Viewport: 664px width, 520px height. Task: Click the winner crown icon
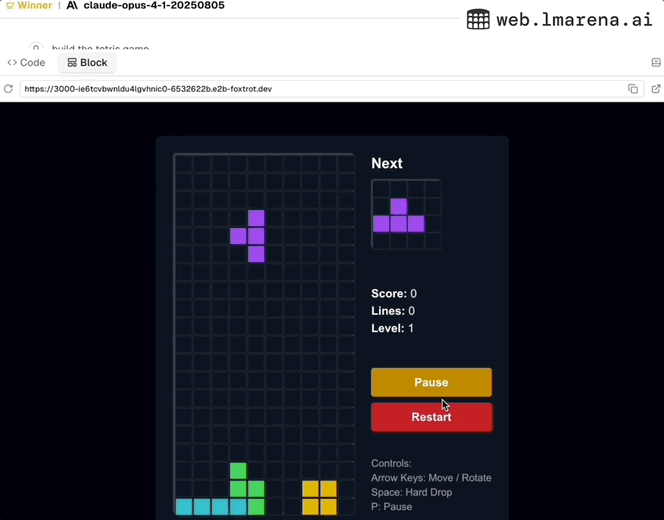(x=10, y=6)
